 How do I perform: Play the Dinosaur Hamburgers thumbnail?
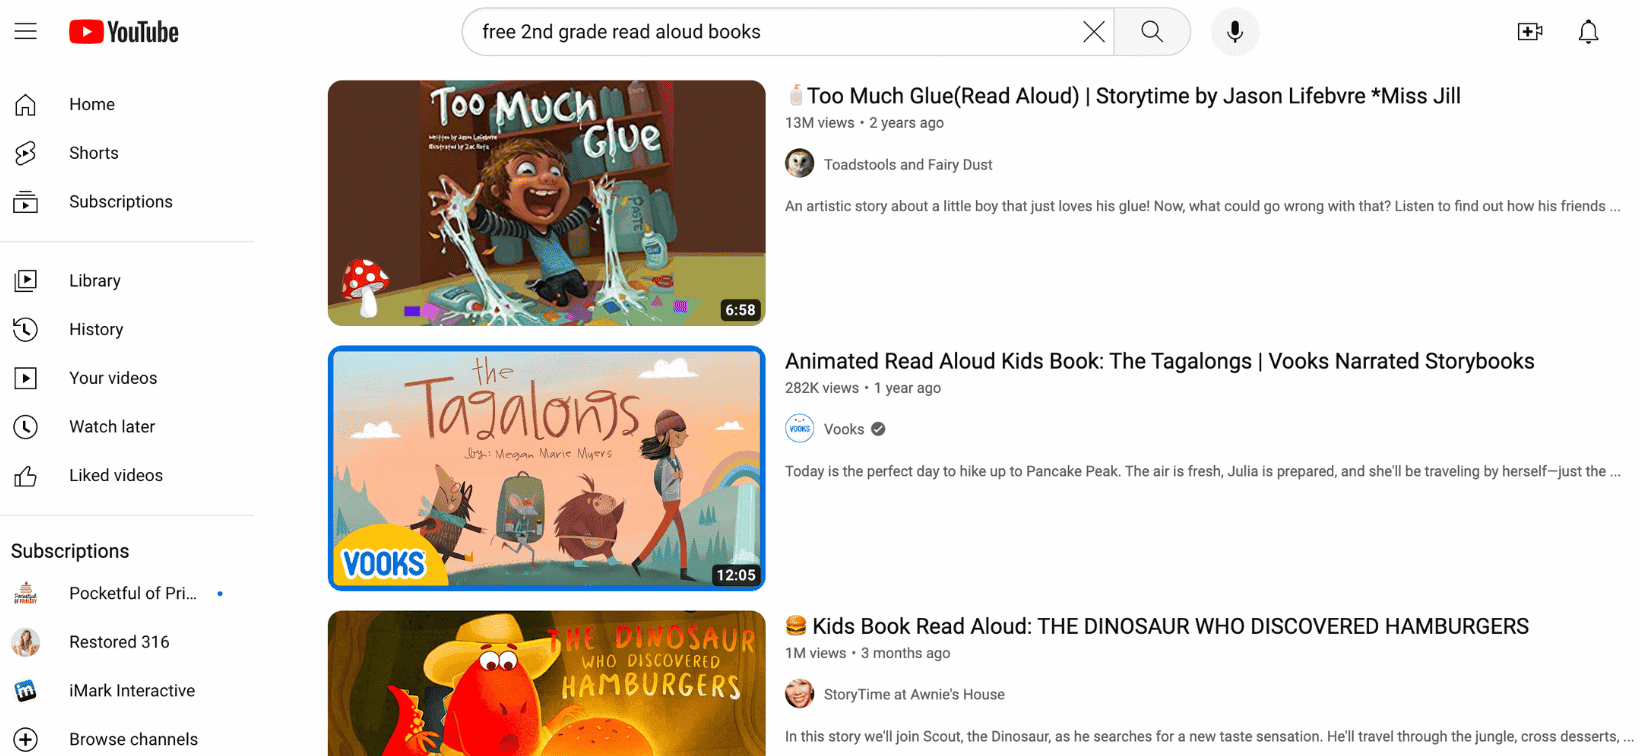(x=547, y=683)
